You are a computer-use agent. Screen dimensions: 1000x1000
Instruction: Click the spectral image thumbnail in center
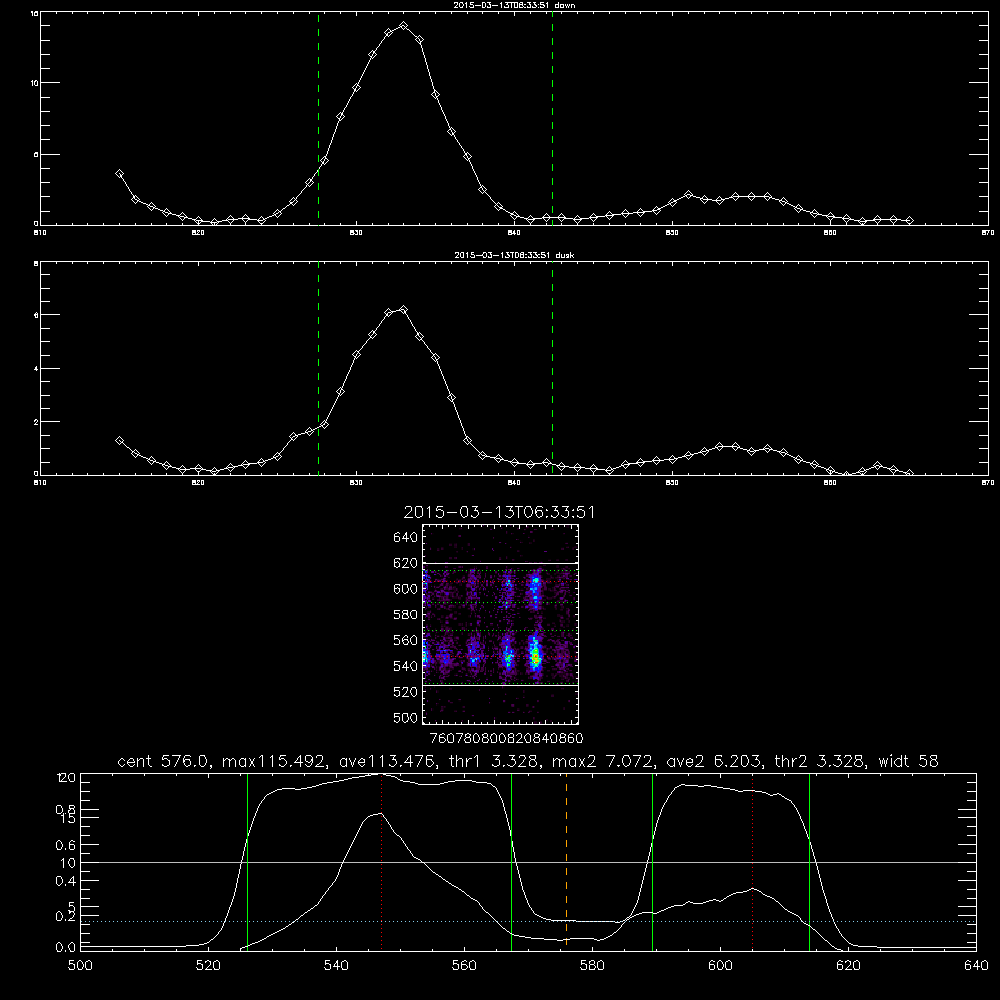click(500, 624)
